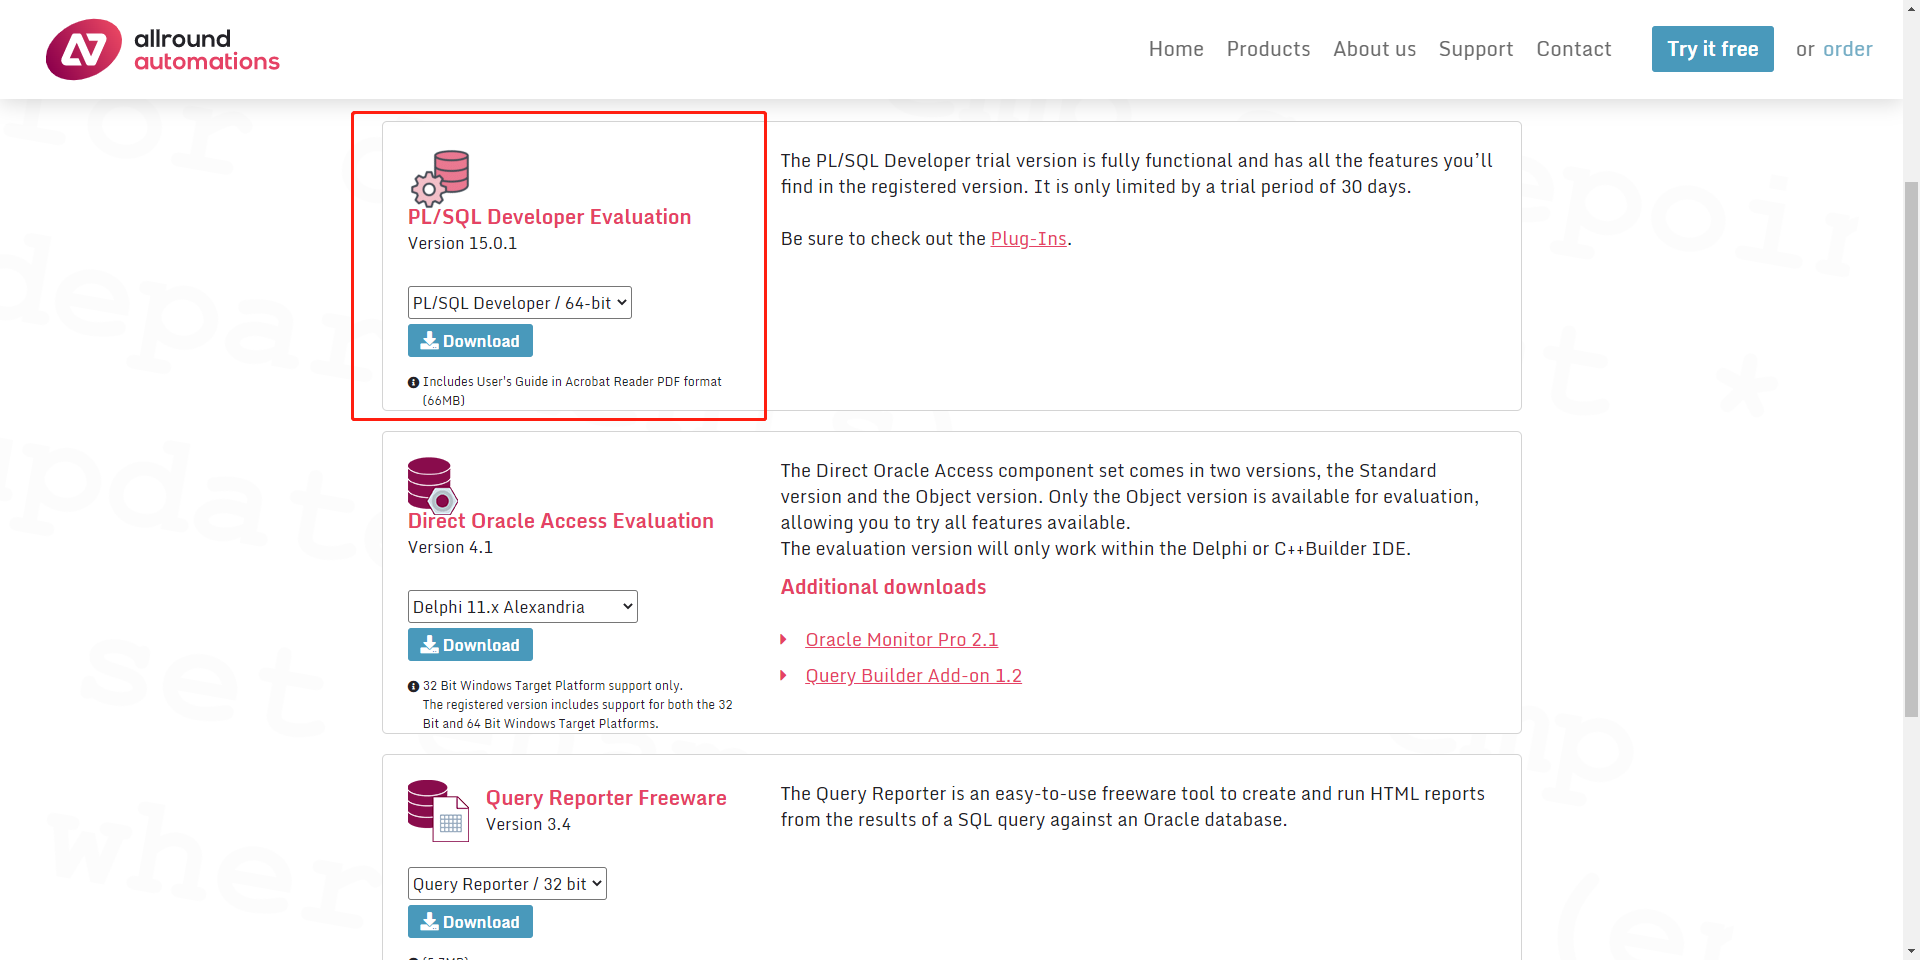This screenshot has width=1920, height=960.
Task: Click the red arrow bullet before Query Builder Add-on
Action: click(784, 676)
